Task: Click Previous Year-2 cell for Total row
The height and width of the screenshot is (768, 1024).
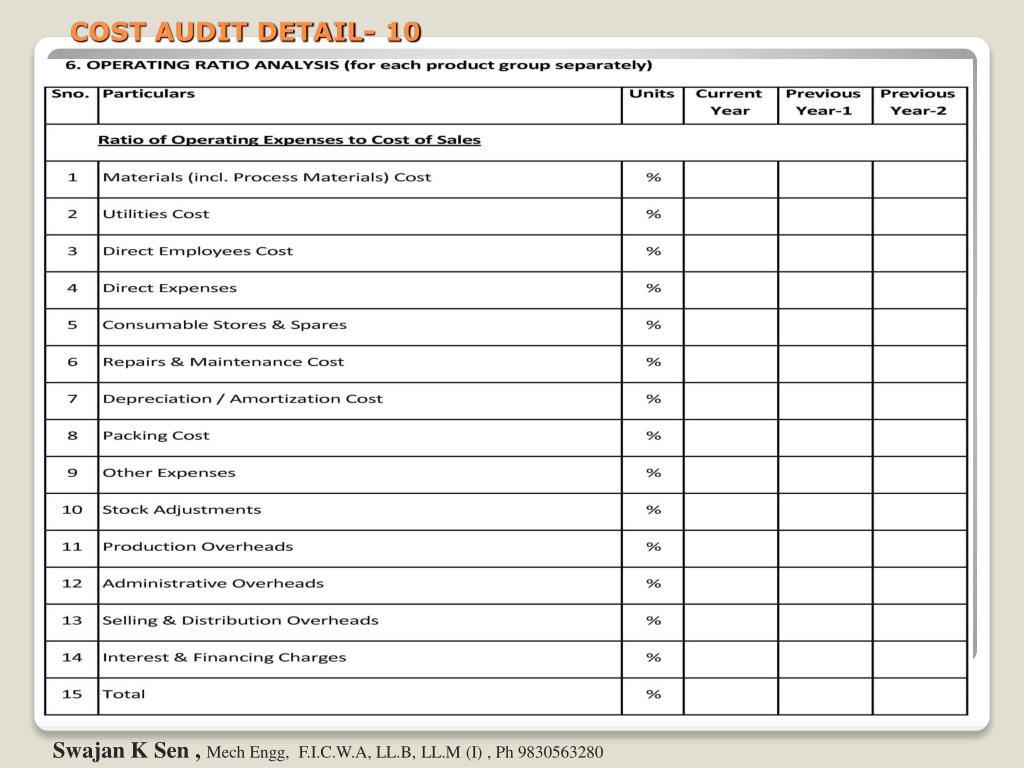Action: [920, 696]
